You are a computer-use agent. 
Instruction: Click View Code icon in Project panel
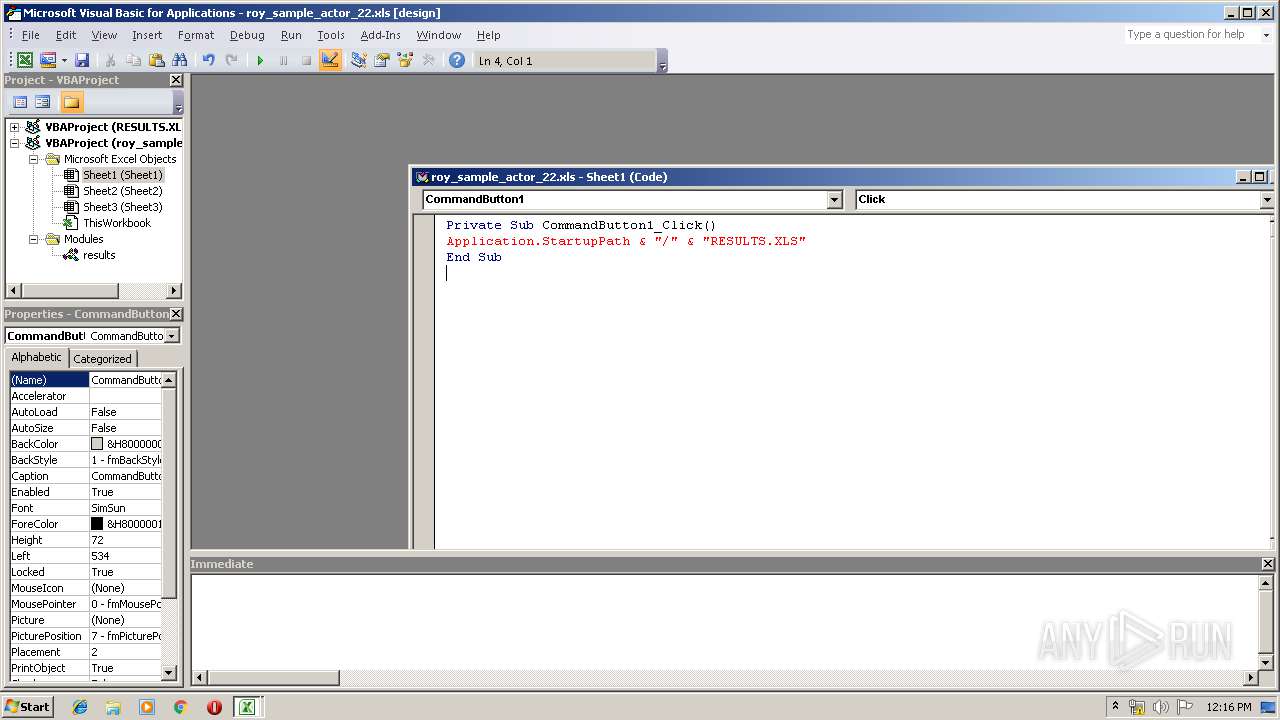click(20, 102)
